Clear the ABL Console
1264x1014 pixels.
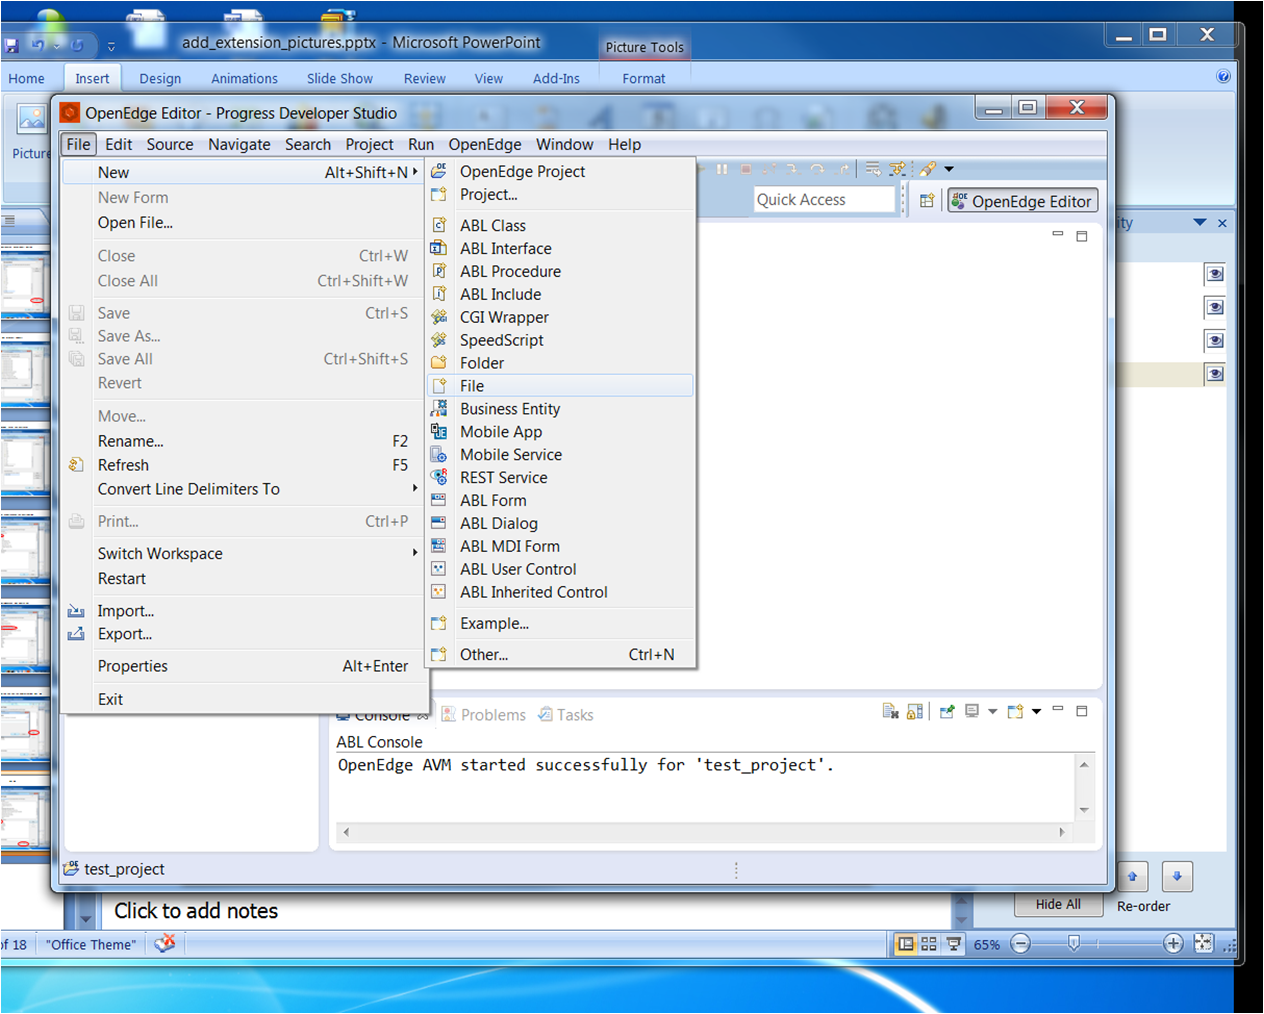(x=889, y=711)
